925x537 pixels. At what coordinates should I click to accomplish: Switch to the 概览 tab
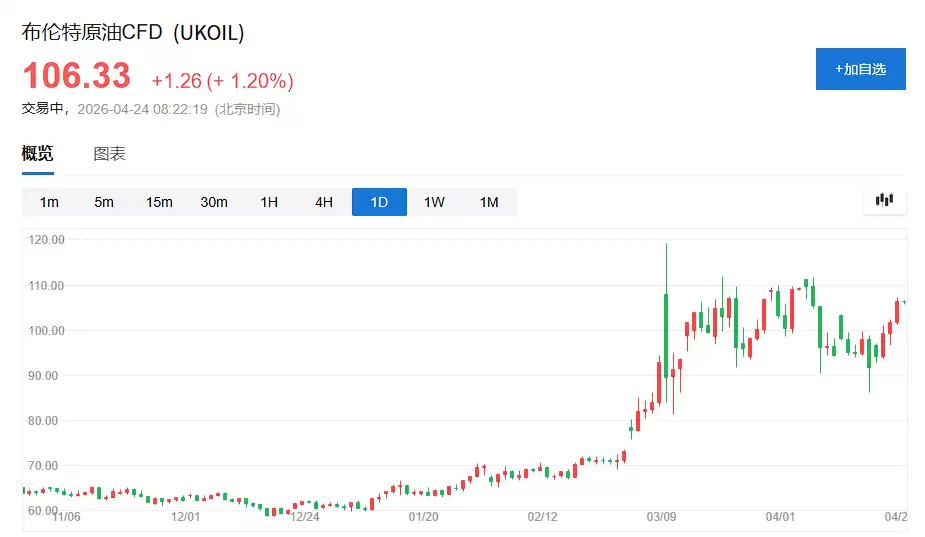tap(38, 154)
